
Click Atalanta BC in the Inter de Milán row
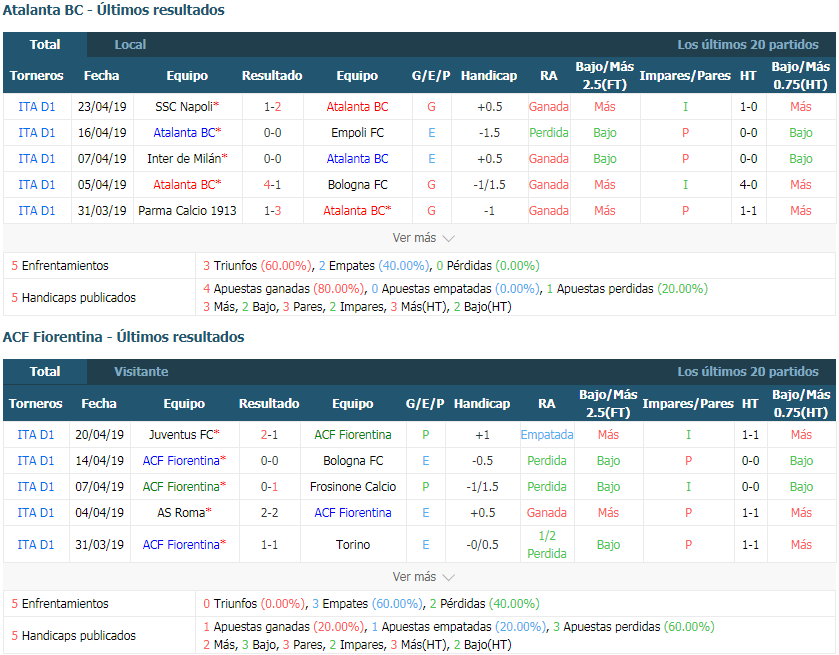pos(357,159)
